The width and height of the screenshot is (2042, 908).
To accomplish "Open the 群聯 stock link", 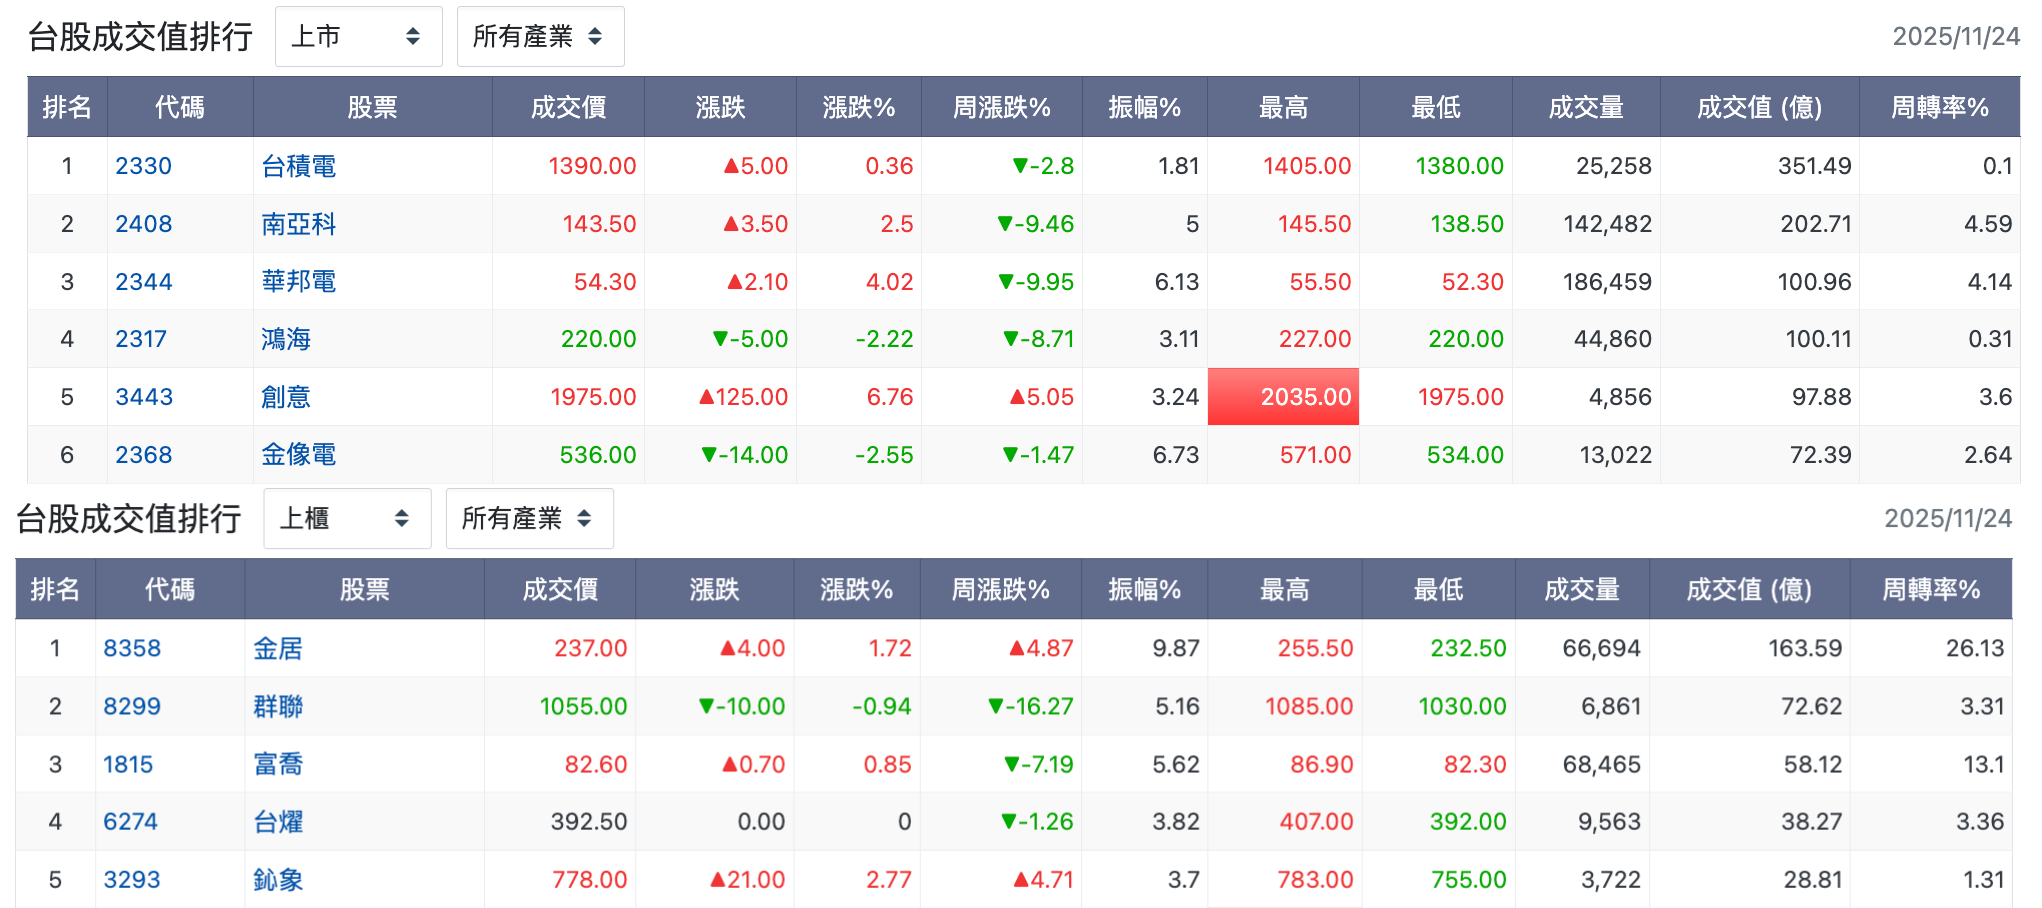I will 278,706.
